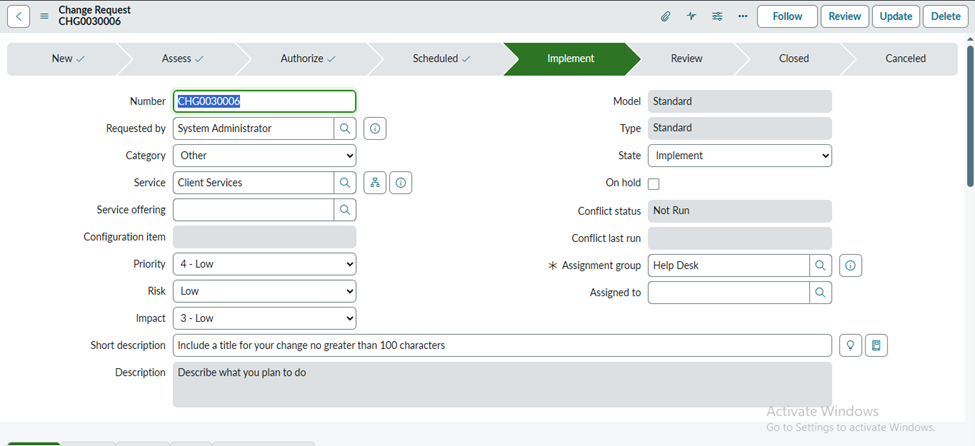Image resolution: width=975 pixels, height=446 pixels.
Task: Click the lookup icon beside Requested by
Action: pyautogui.click(x=345, y=129)
